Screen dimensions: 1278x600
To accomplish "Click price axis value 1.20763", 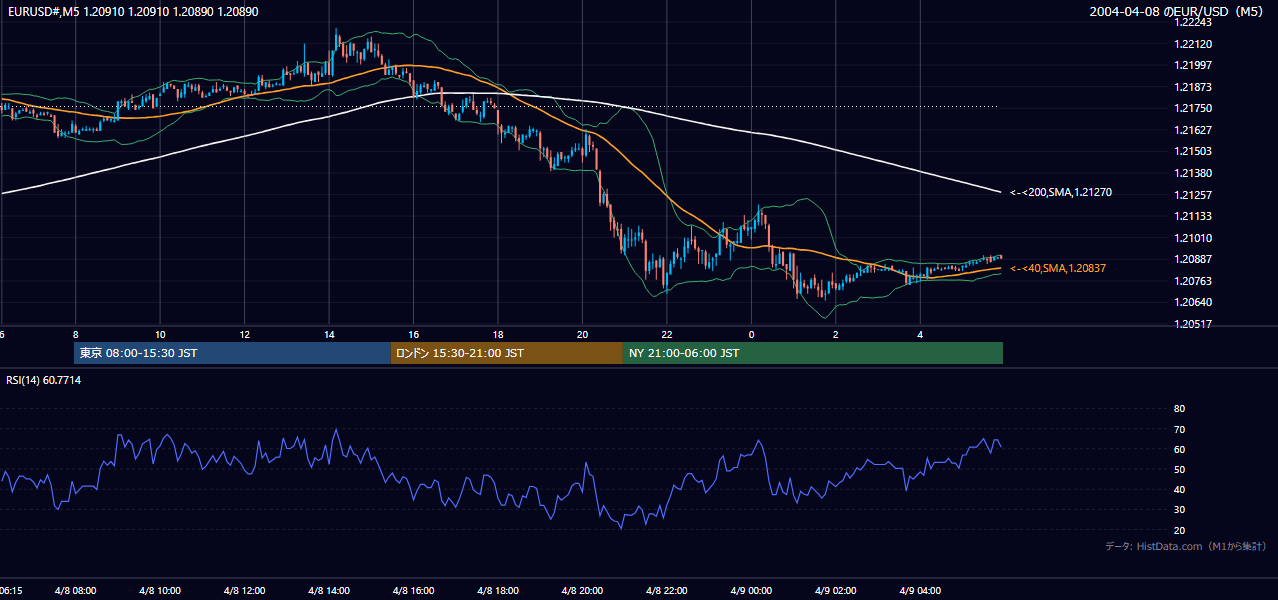I will point(1193,281).
